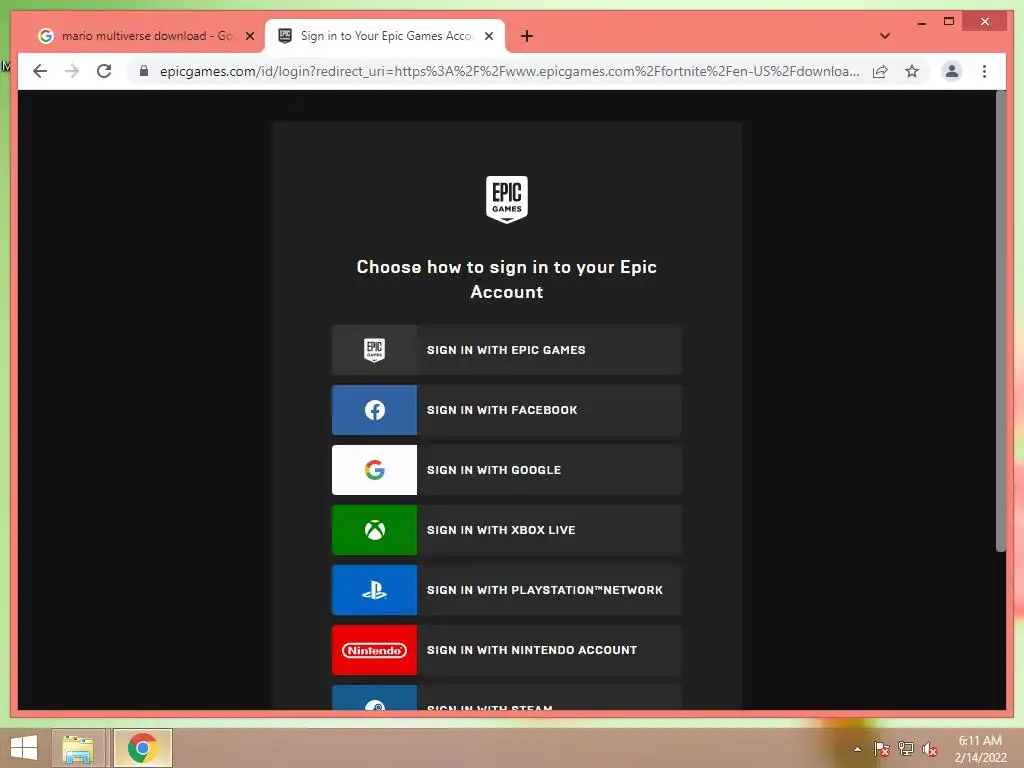Viewport: 1024px width, 768px height.
Task: Go back to previous page
Action: pyautogui.click(x=40, y=71)
